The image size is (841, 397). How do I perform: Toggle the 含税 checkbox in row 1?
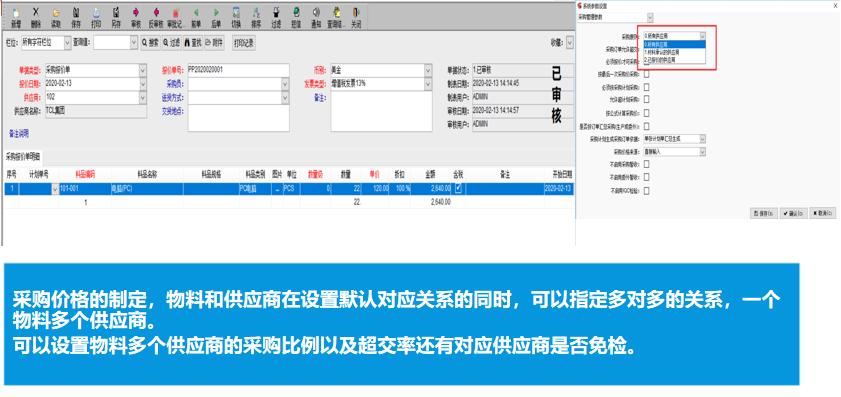[x=458, y=188]
